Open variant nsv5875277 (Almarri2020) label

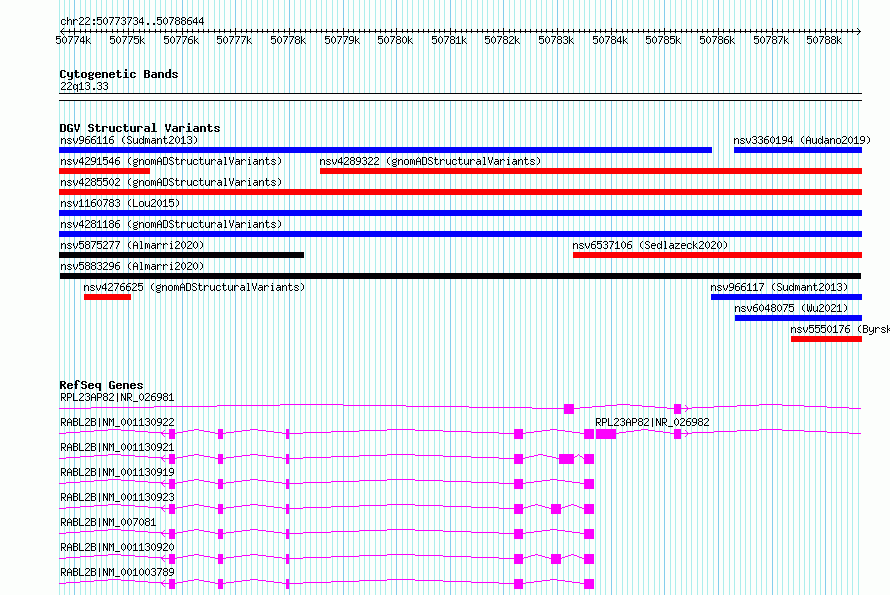tap(132, 245)
